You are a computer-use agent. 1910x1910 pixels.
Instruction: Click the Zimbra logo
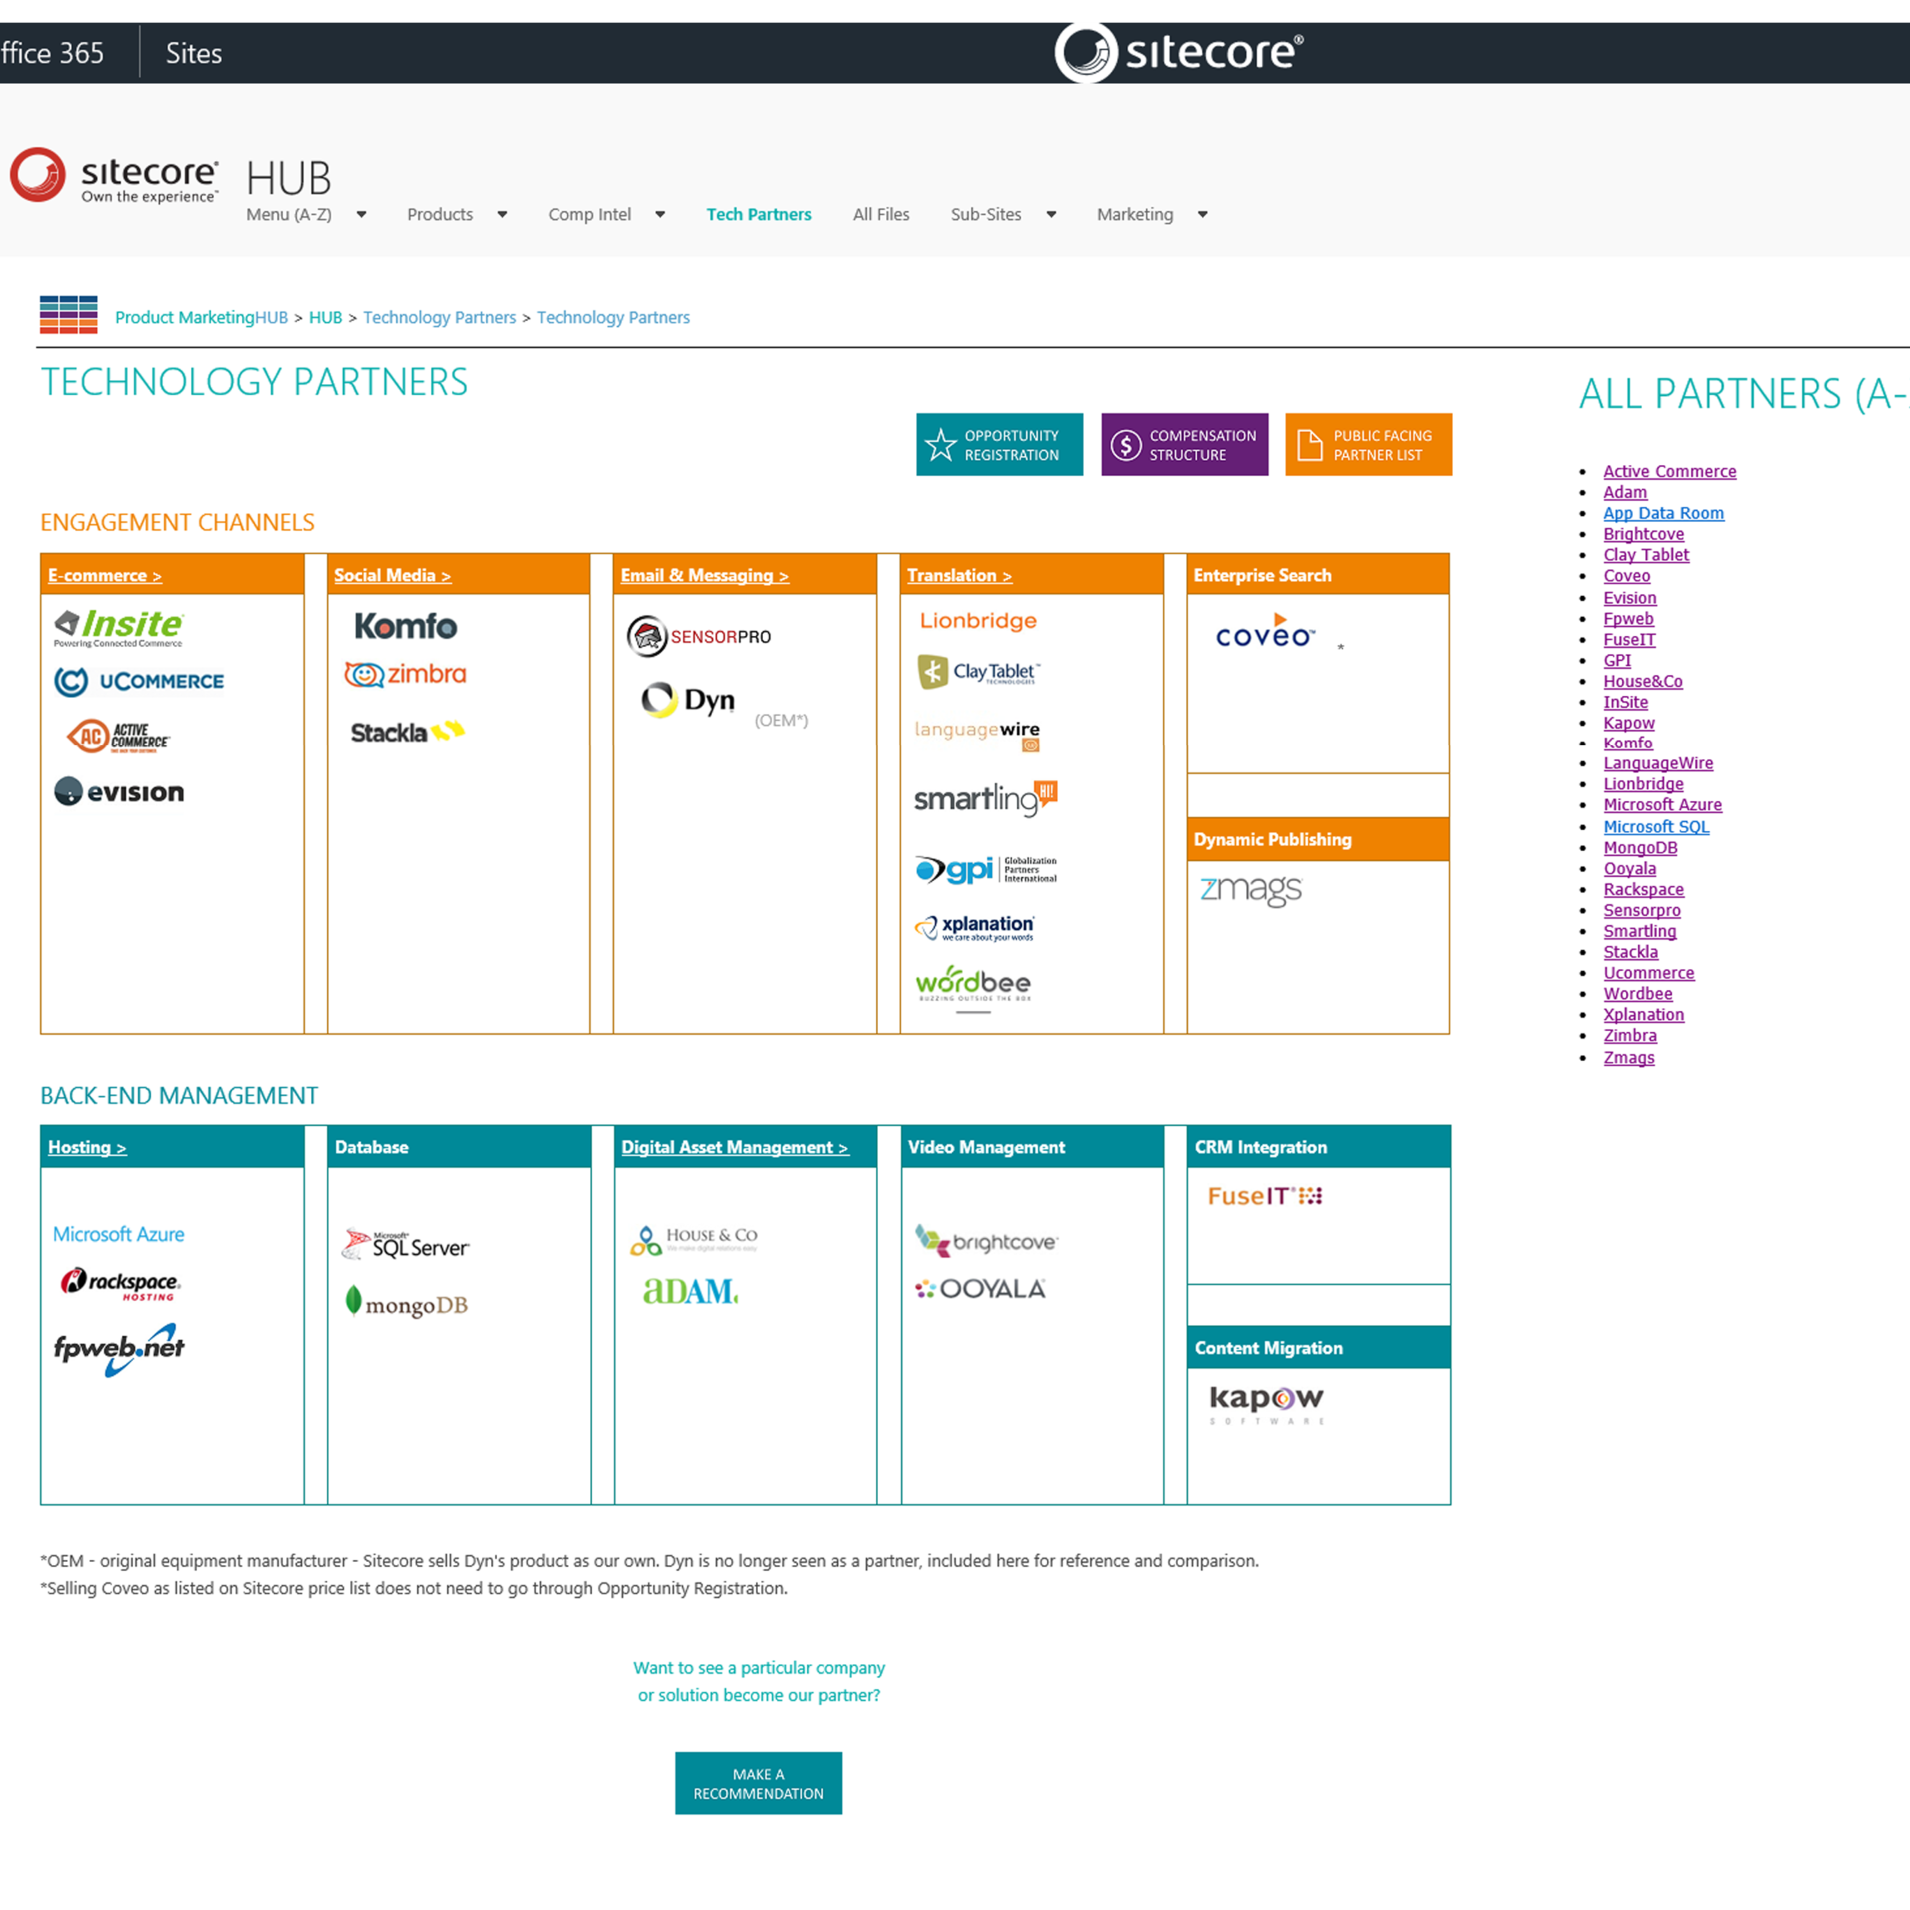click(405, 675)
